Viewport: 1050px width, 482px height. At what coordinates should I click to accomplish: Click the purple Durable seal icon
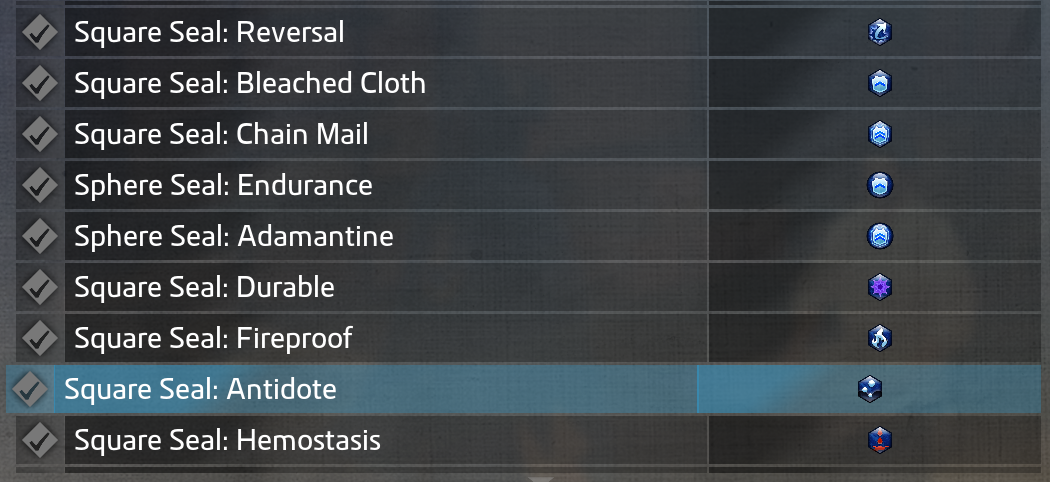879,288
